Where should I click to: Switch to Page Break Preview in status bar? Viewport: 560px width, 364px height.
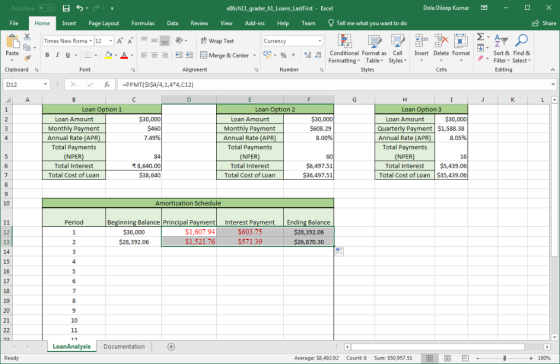click(x=465, y=358)
